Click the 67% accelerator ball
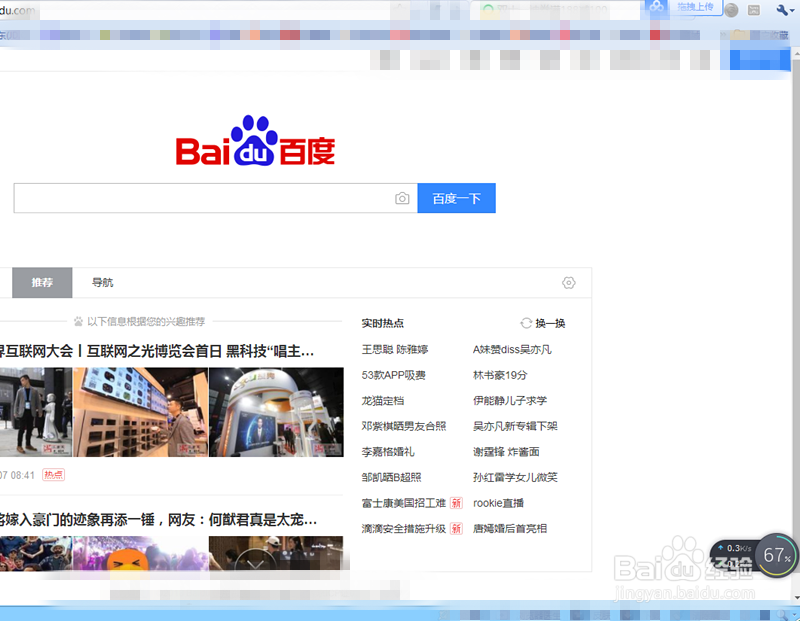Viewport: 800px width, 621px height. click(x=777, y=555)
